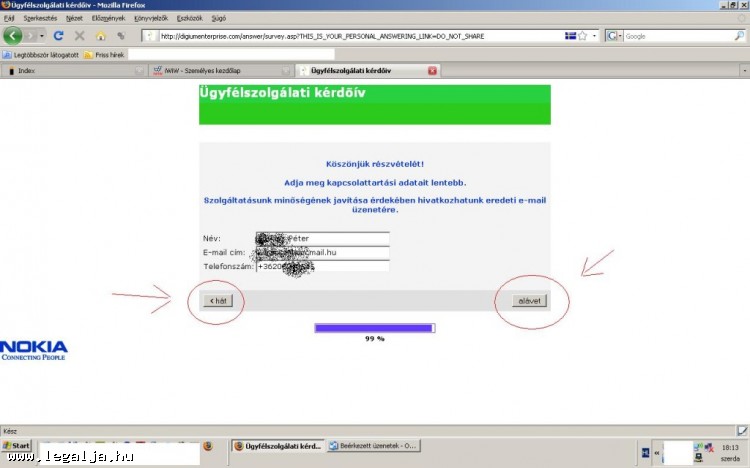Screen dimensions: 750x468
Task: Click the bookmark star in the address bar
Action: (x=582, y=35)
